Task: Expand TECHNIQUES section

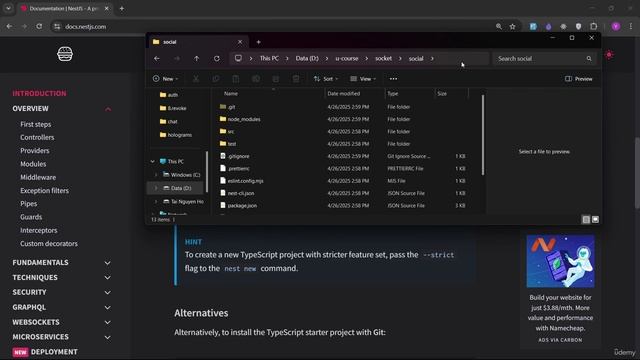Action: tap(107, 278)
